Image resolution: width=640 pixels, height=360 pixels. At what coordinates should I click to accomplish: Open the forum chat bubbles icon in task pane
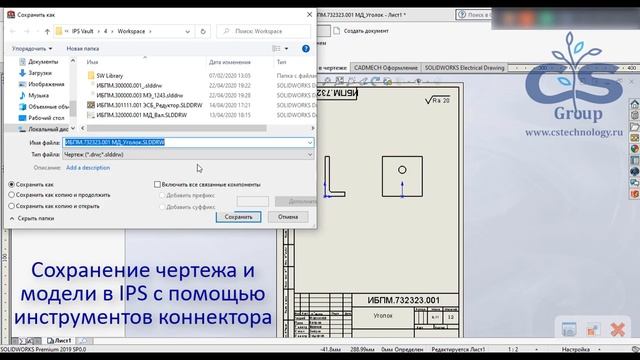635,182
